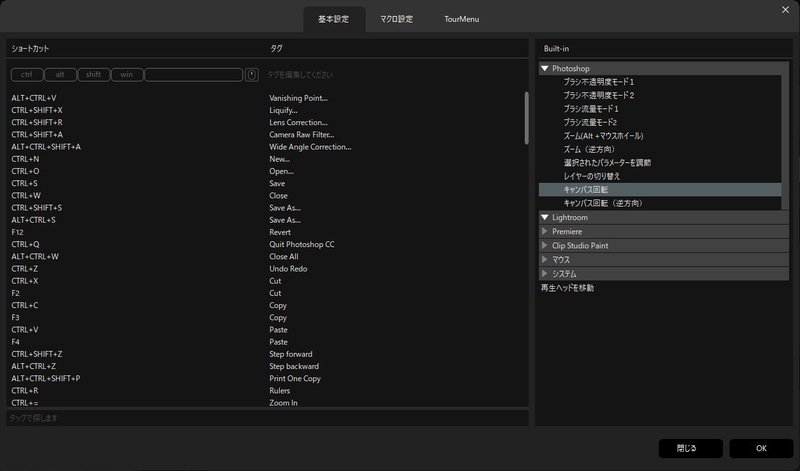Select ブラシ不透明度モード1 item
This screenshot has height=471, width=800.
pos(660,82)
